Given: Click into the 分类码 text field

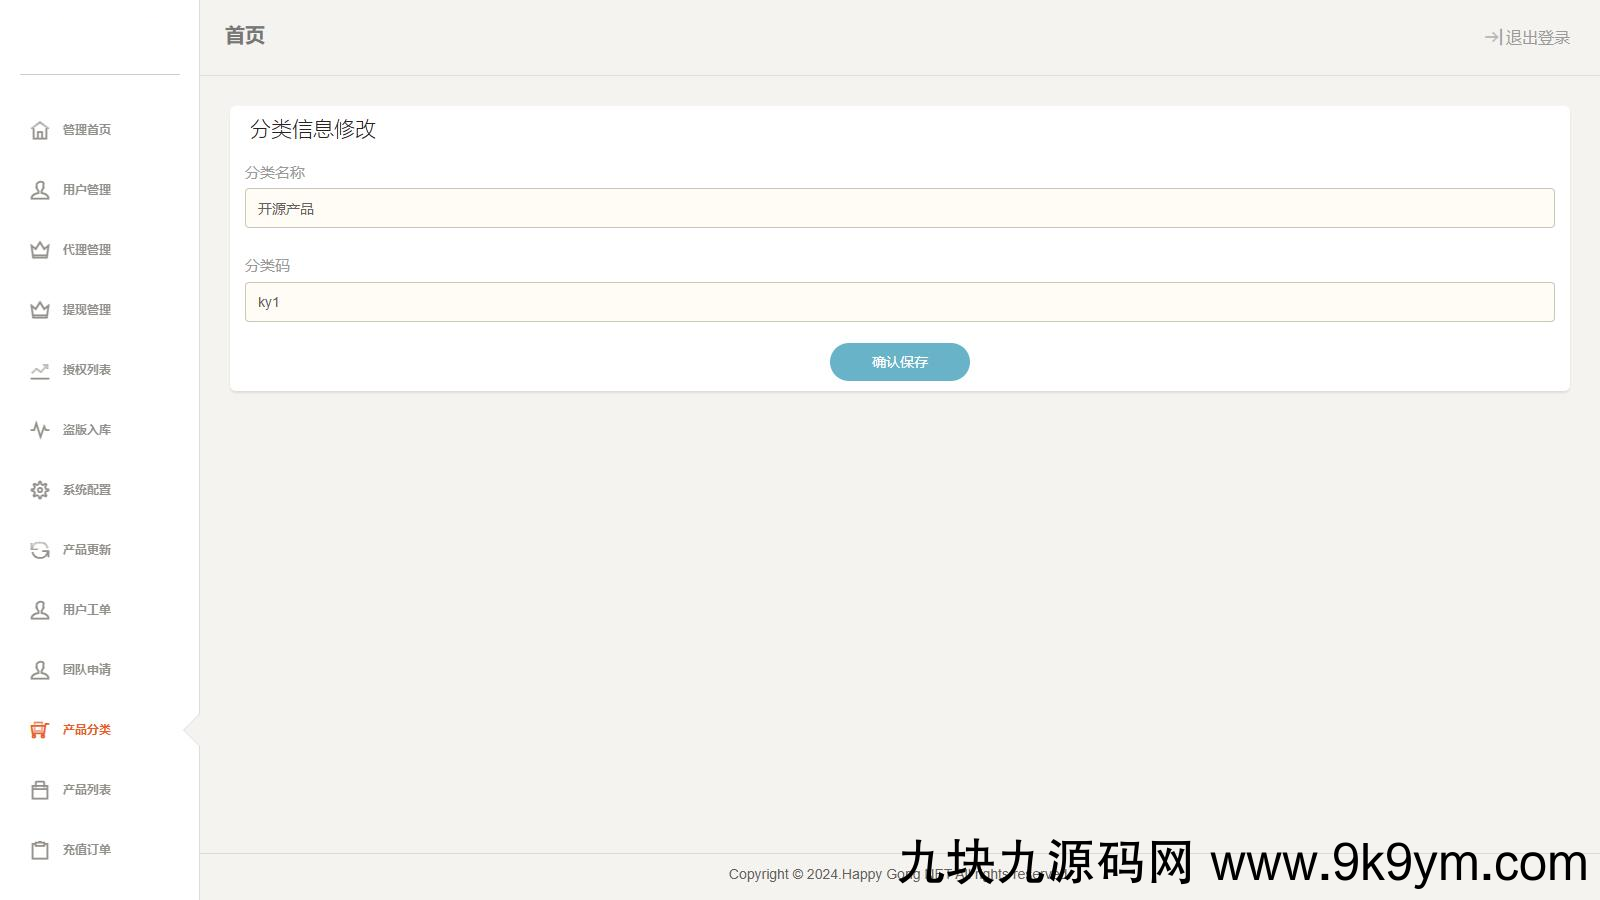Looking at the screenshot, I should (x=899, y=302).
